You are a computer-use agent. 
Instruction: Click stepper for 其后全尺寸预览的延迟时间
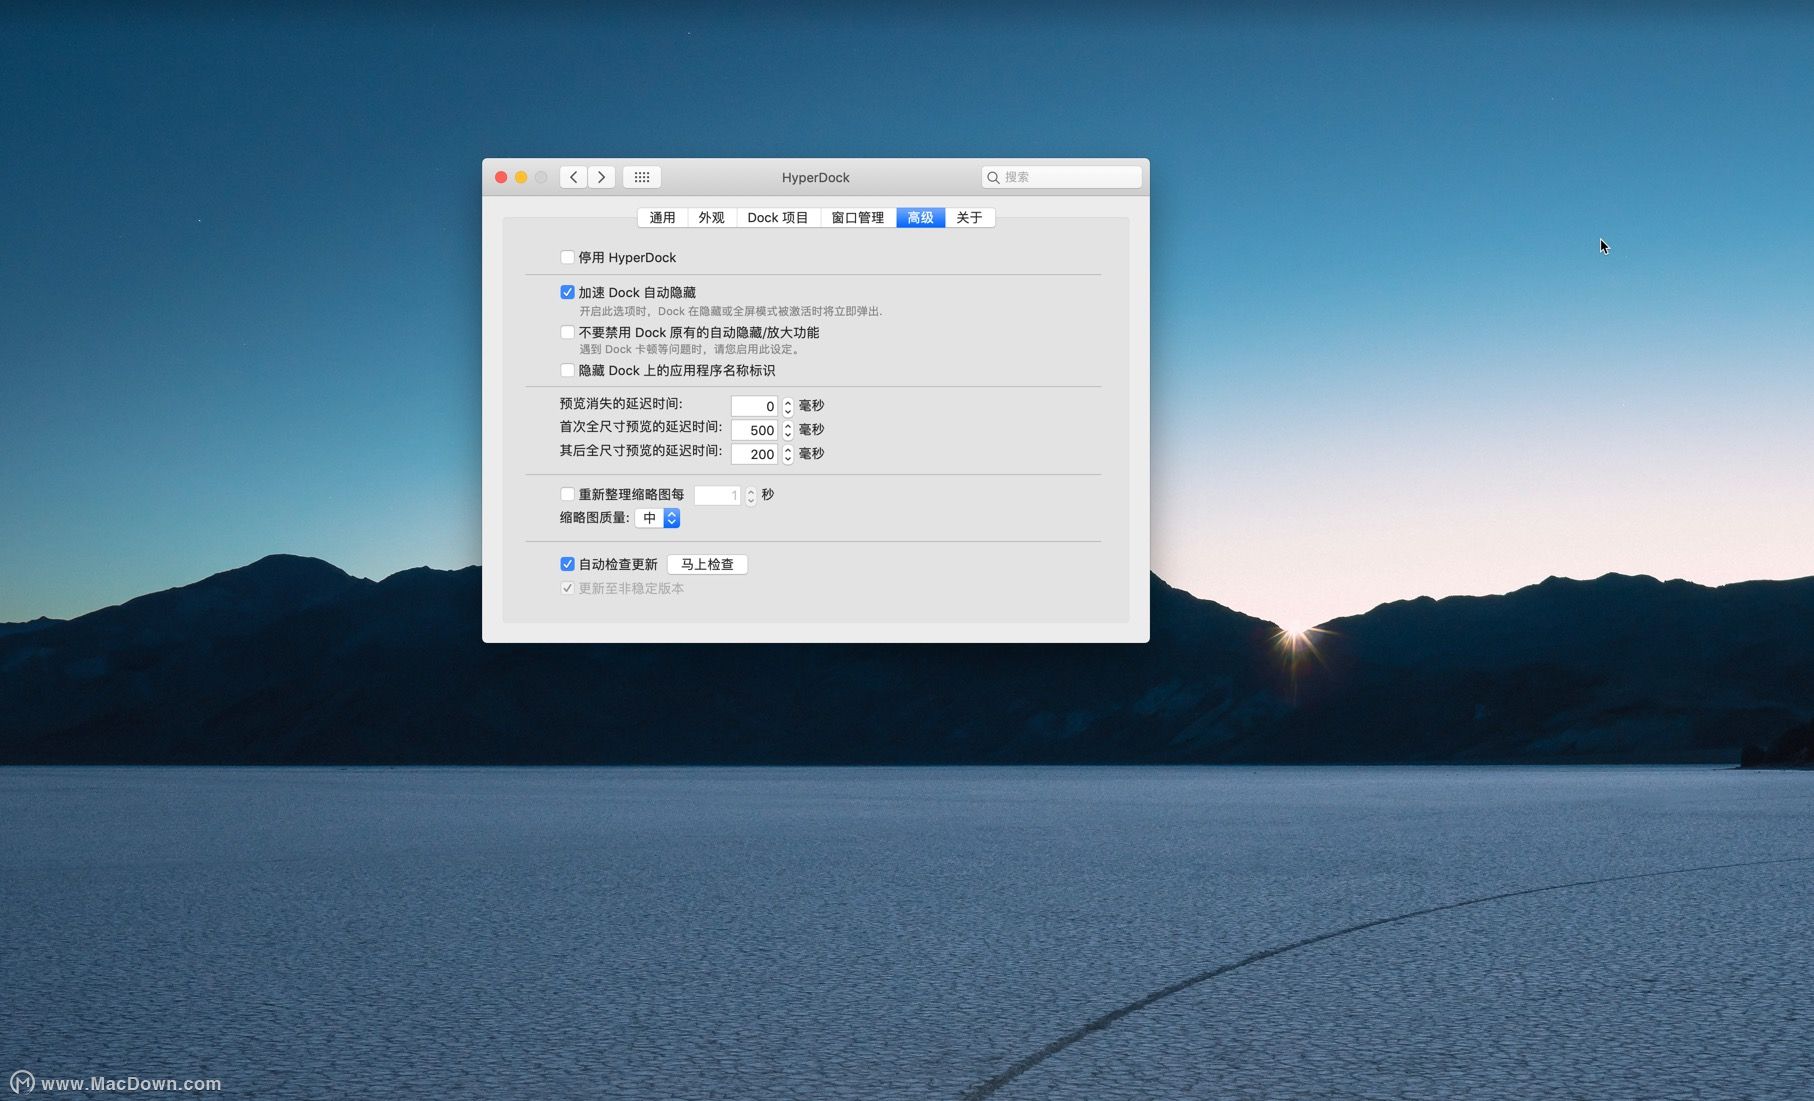[788, 454]
